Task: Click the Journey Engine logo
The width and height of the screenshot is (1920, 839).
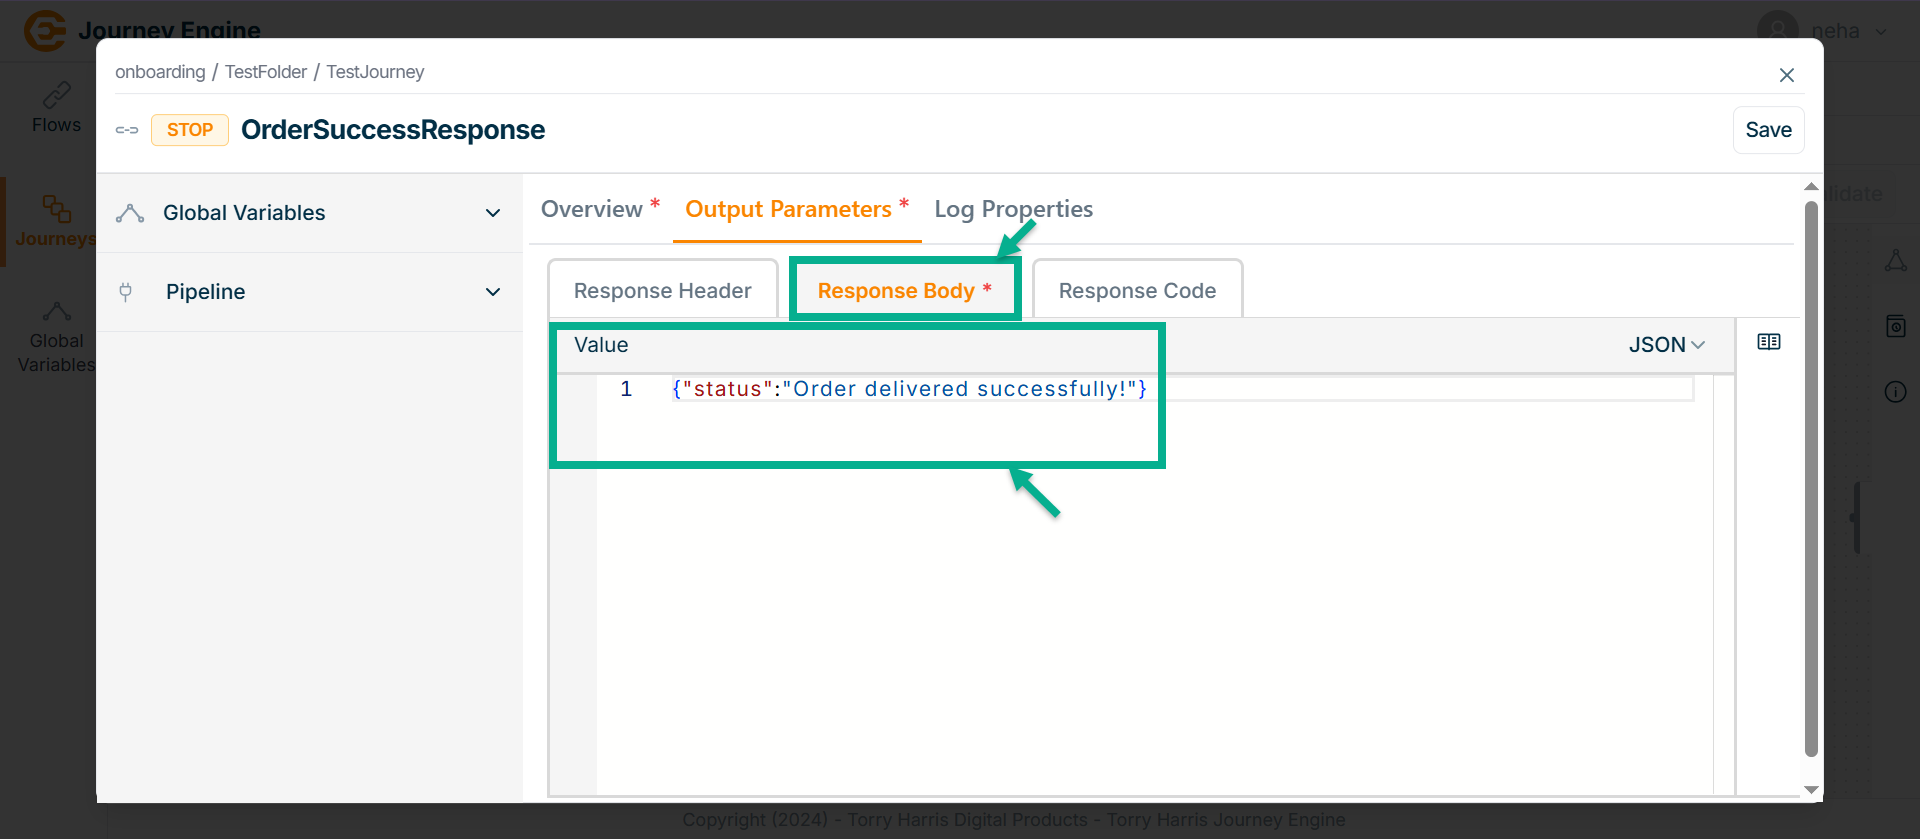Action: [45, 30]
